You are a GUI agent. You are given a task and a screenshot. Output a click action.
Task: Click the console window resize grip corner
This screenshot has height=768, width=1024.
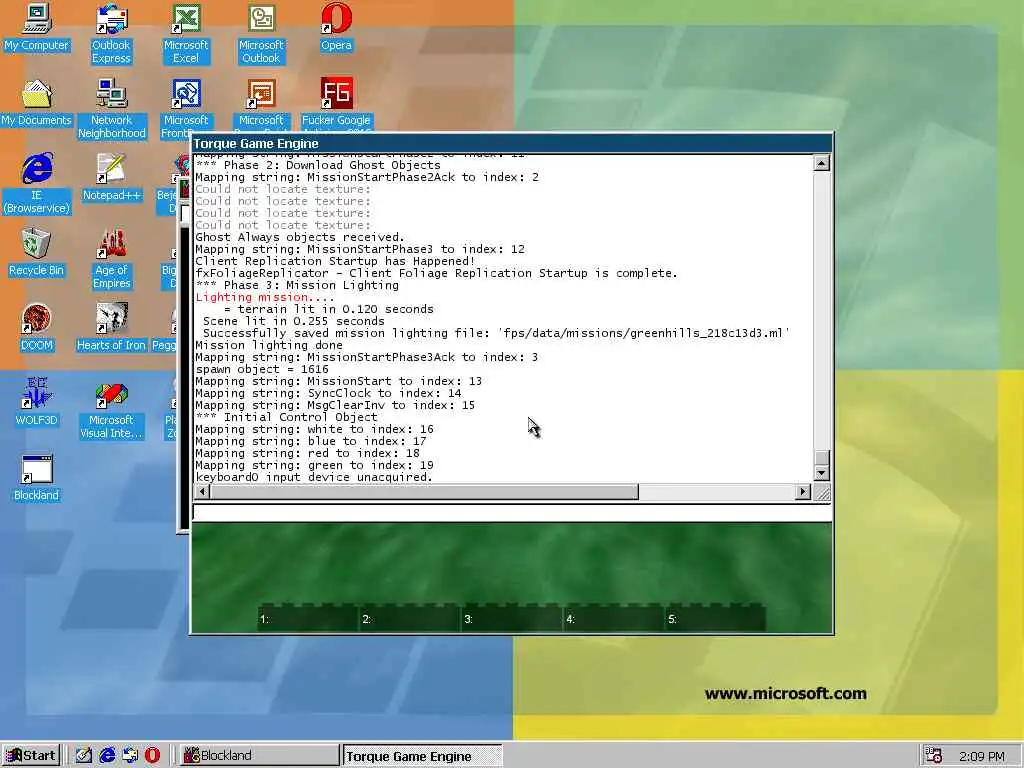(822, 492)
